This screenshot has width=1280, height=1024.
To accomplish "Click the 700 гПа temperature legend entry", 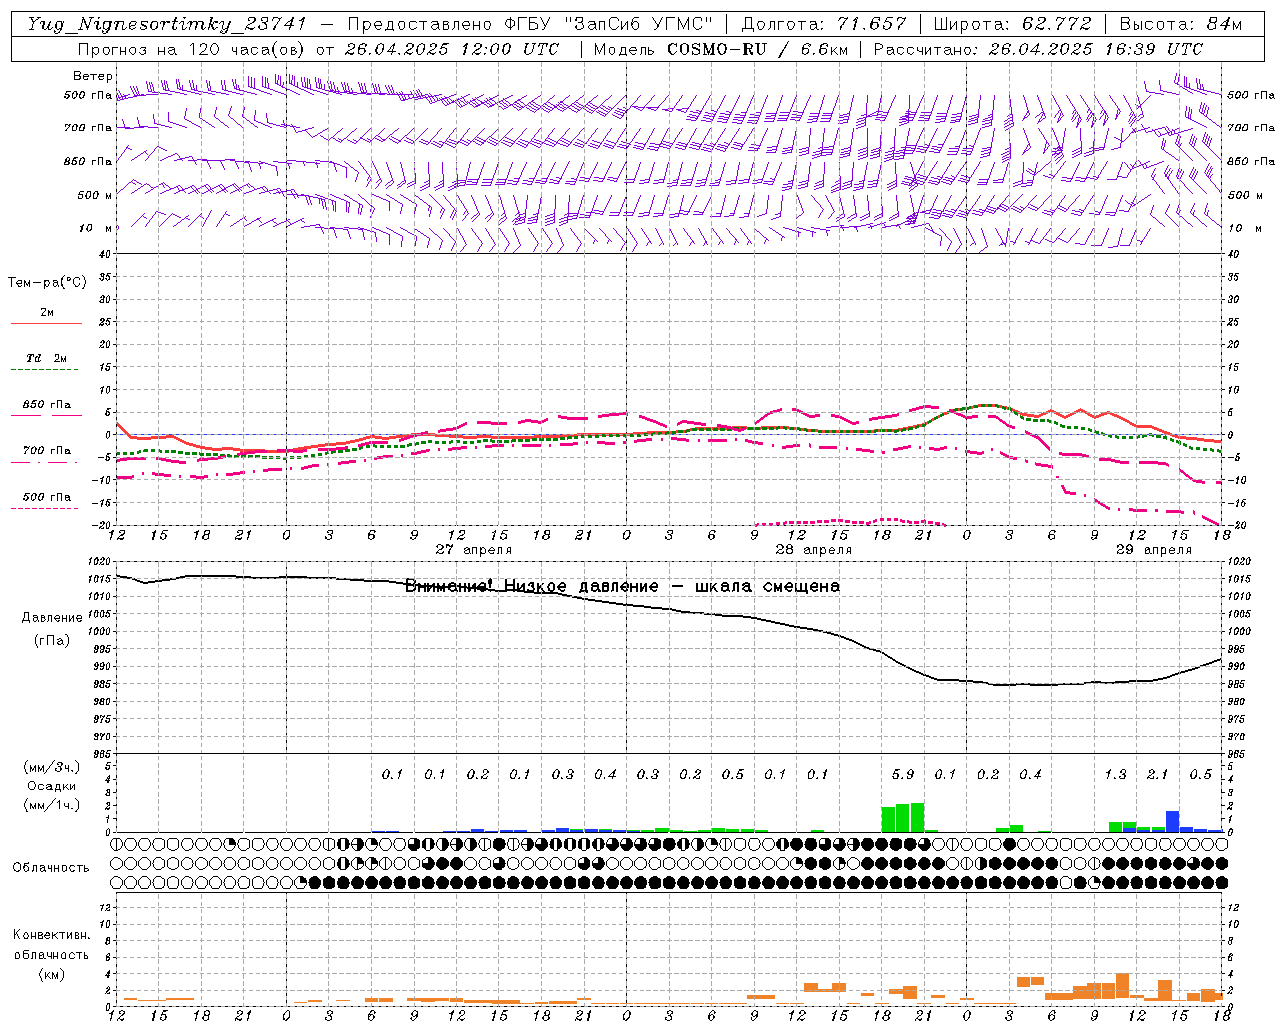I will 47,451.
